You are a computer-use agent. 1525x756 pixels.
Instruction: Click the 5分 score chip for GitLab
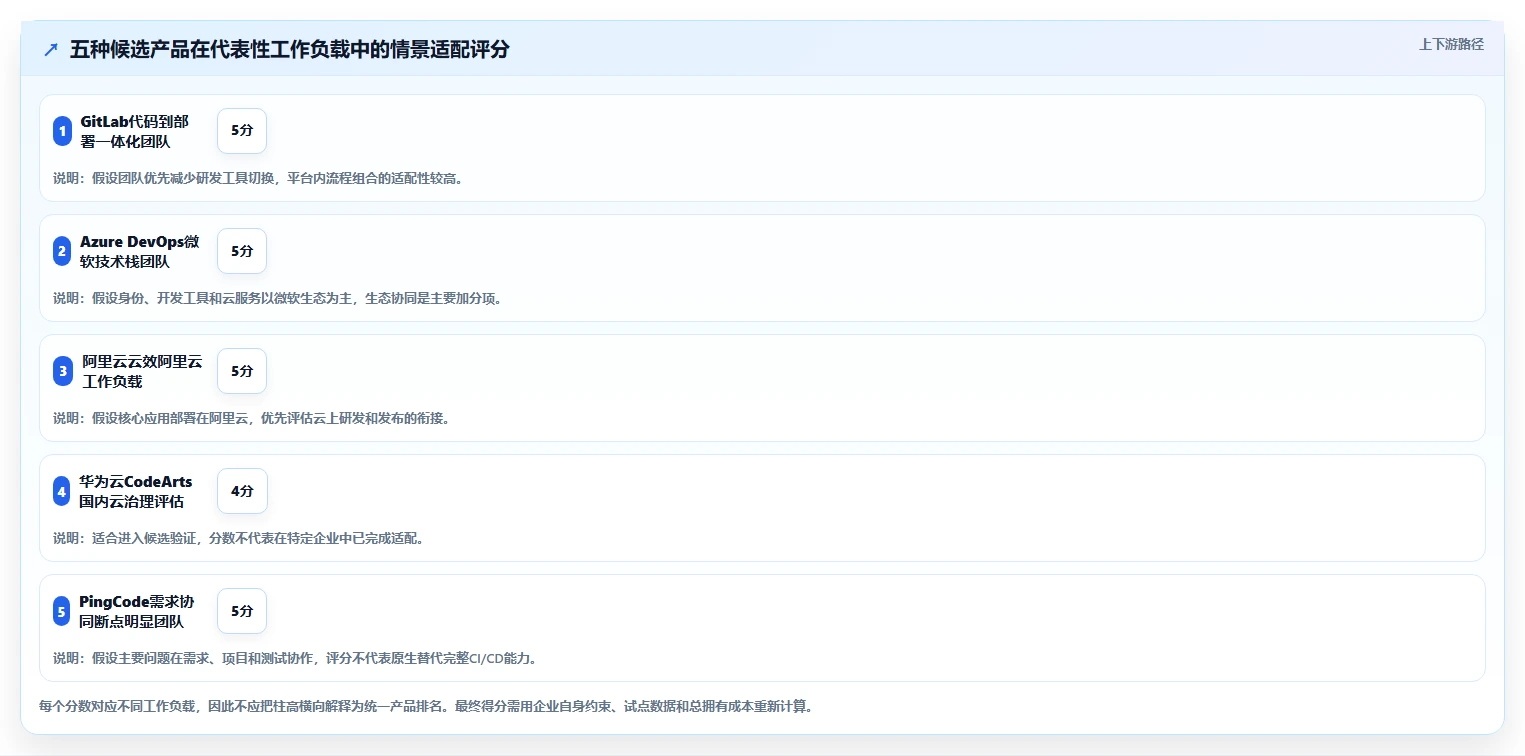point(242,131)
